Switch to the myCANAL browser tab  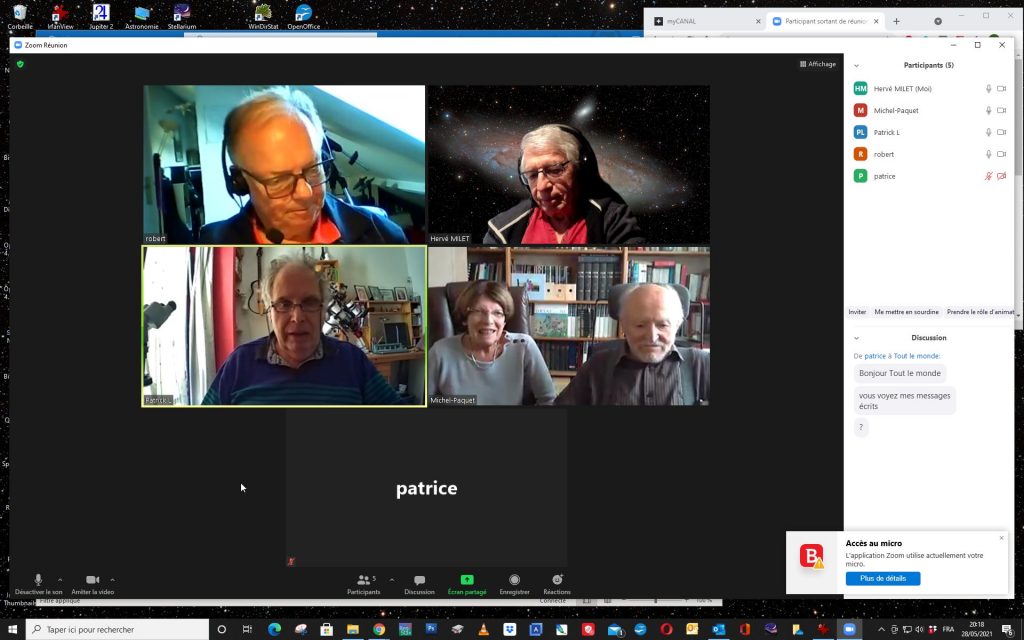[708, 22]
